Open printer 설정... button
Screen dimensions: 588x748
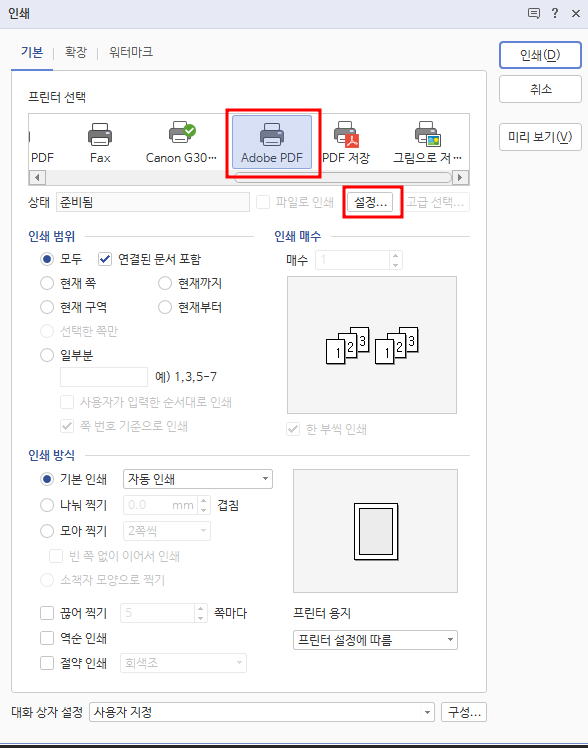[370, 202]
